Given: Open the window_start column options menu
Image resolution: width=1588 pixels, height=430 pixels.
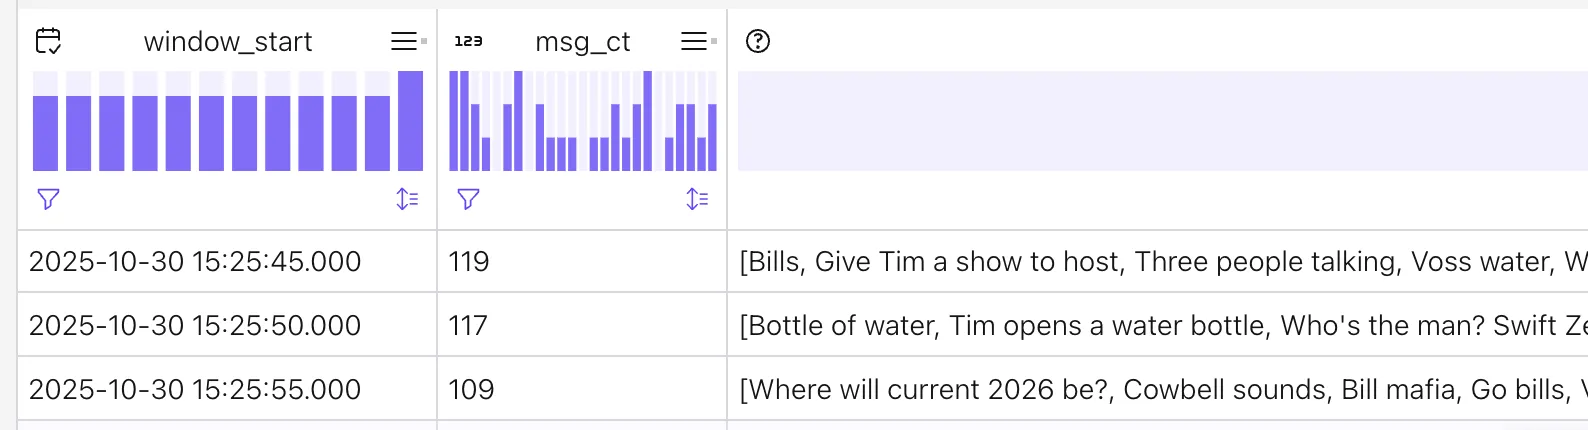Looking at the screenshot, I should point(404,41).
